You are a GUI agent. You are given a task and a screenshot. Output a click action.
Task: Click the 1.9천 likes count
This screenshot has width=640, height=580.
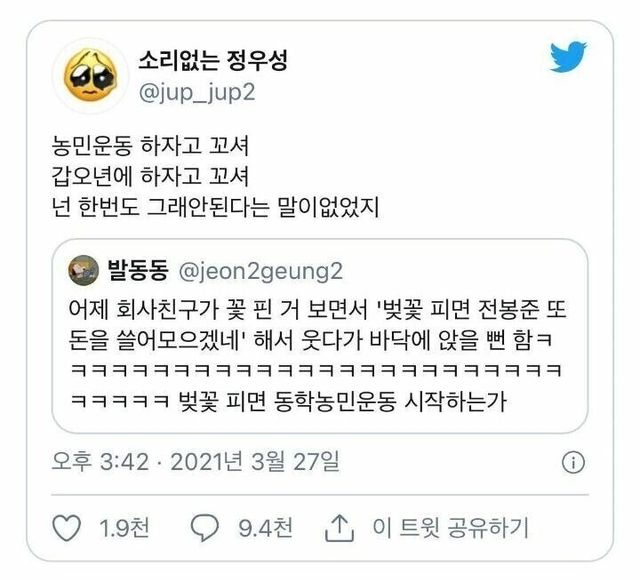click(x=124, y=528)
